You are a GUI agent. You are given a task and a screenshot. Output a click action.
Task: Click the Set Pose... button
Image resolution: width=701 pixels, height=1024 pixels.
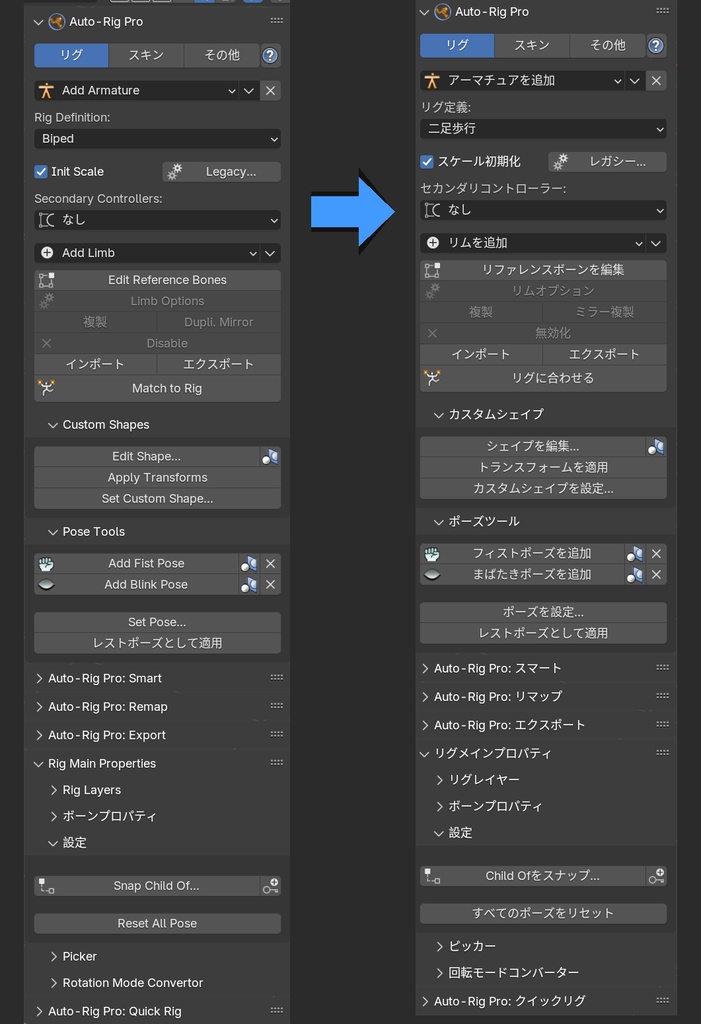(157, 622)
